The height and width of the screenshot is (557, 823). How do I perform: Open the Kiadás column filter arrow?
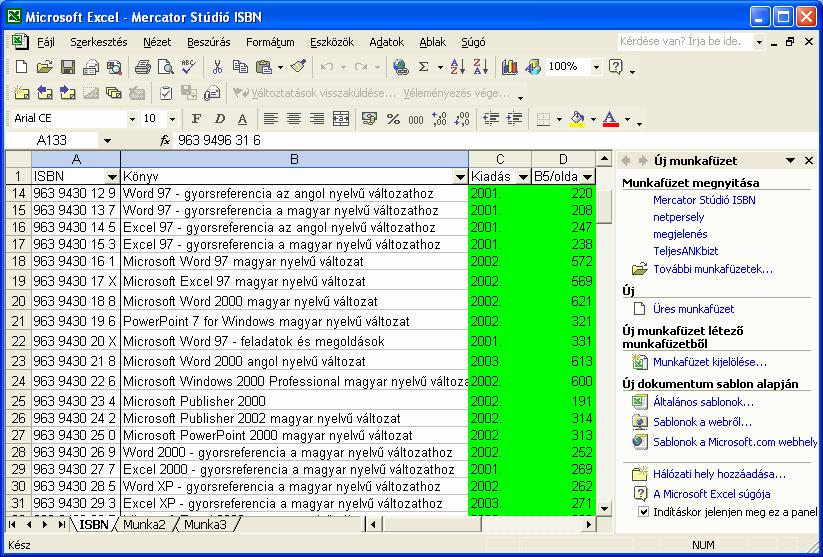523,177
